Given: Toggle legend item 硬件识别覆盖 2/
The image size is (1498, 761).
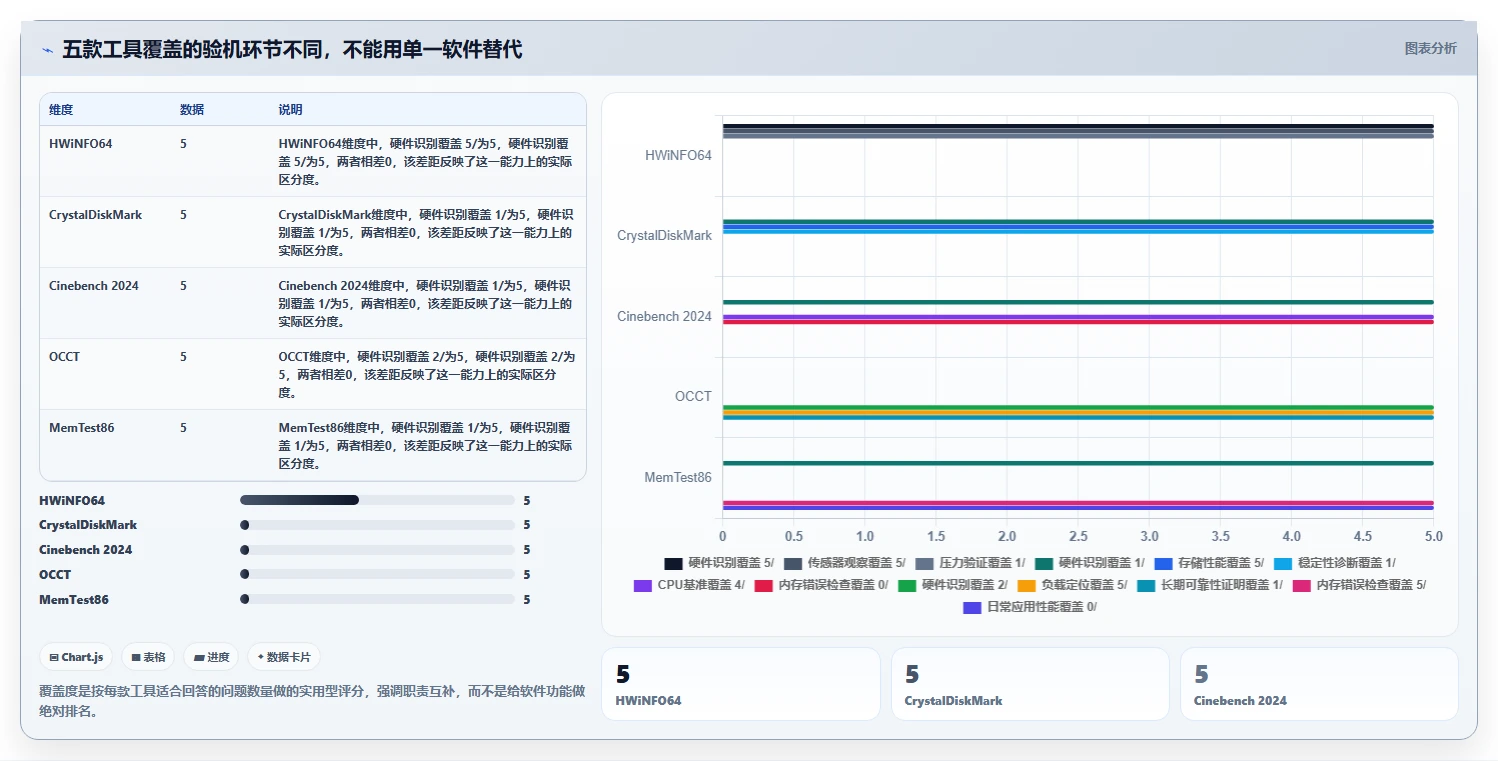Looking at the screenshot, I should [953, 585].
